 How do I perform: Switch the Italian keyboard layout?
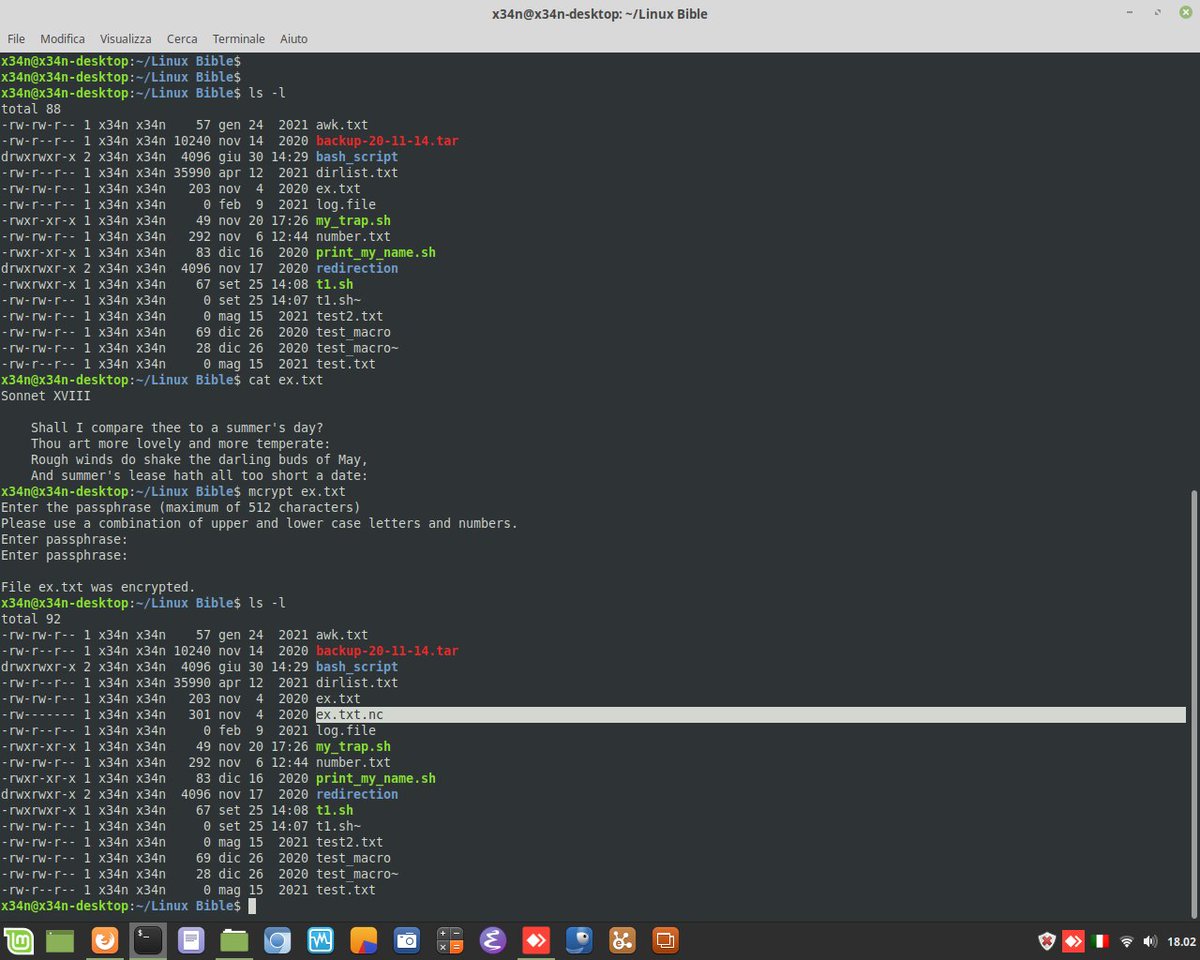(x=1099, y=940)
